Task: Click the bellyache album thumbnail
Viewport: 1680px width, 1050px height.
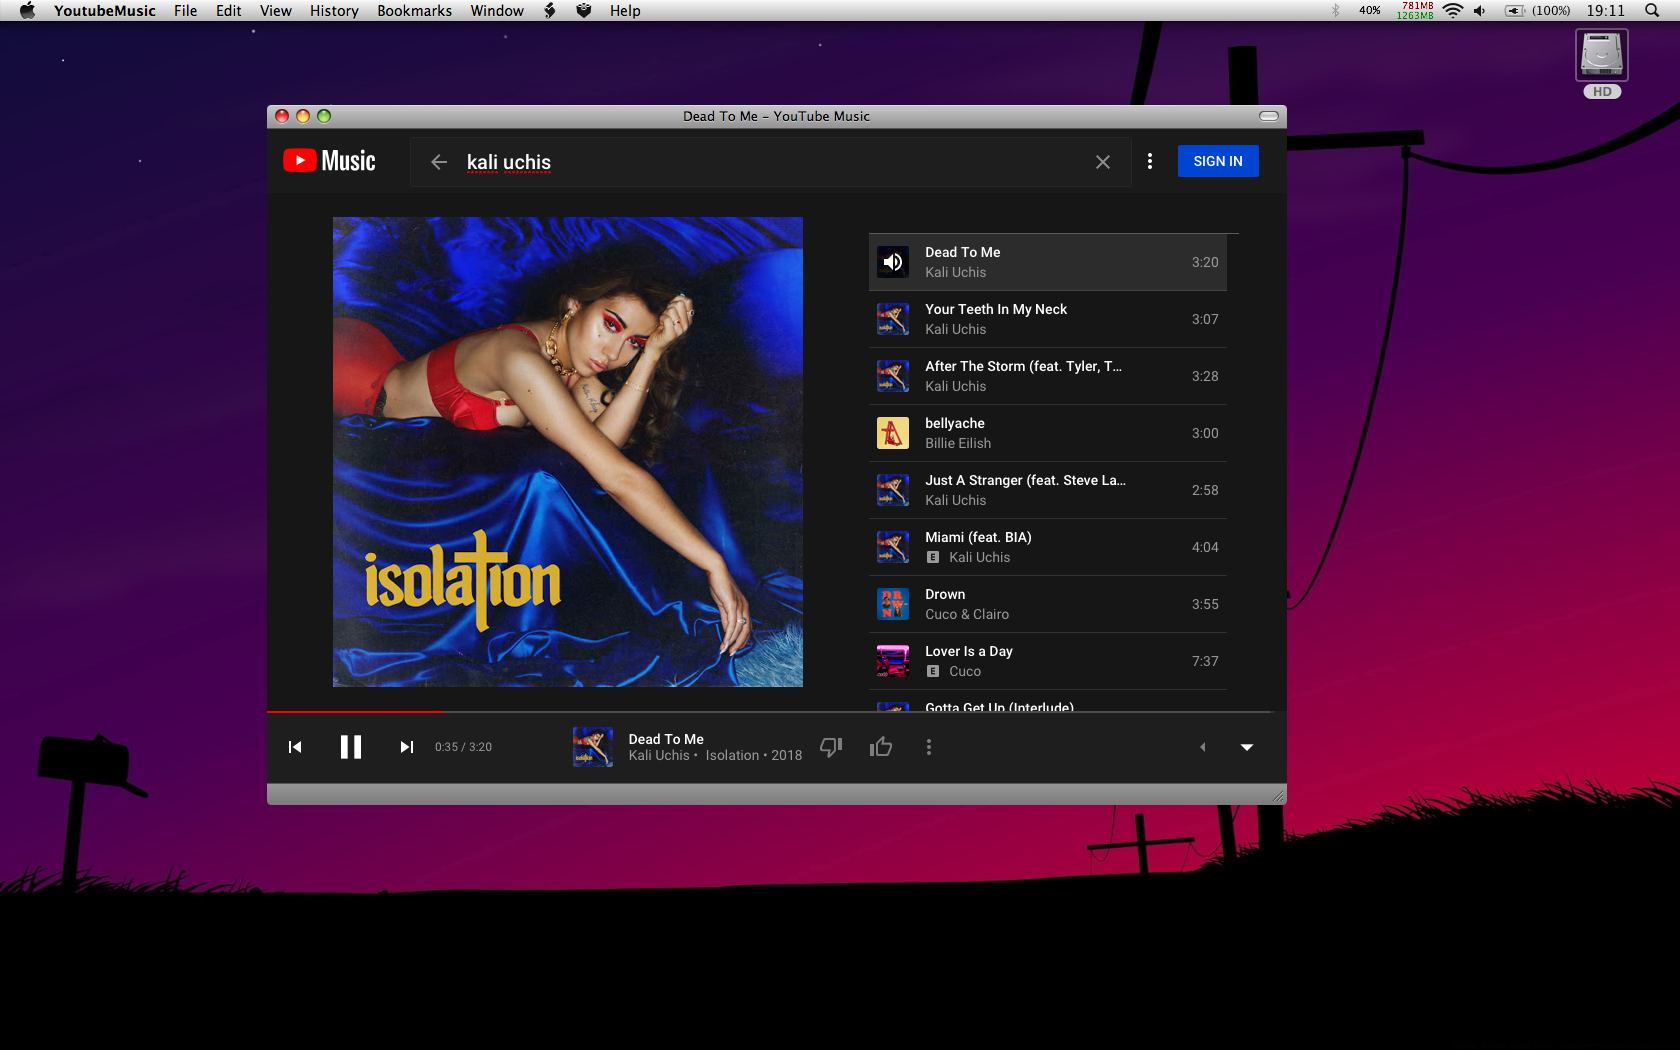Action: coord(893,433)
